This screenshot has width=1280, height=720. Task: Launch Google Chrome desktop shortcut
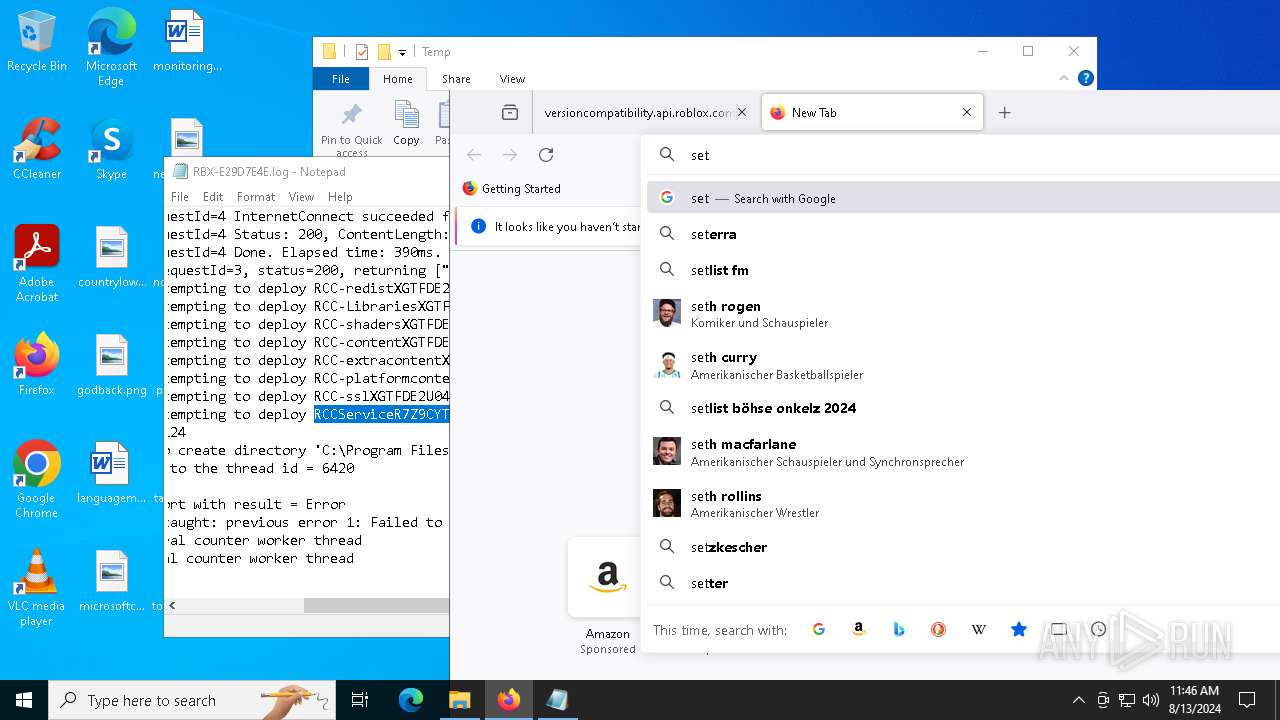(37, 480)
